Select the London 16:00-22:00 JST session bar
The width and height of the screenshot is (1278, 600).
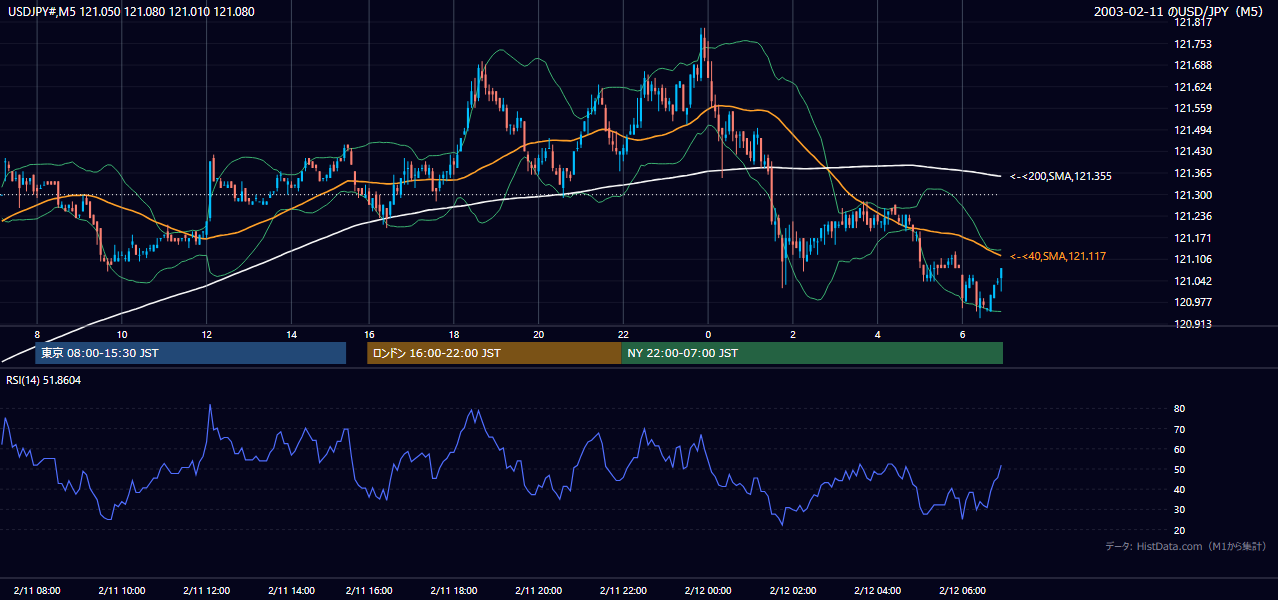click(494, 353)
